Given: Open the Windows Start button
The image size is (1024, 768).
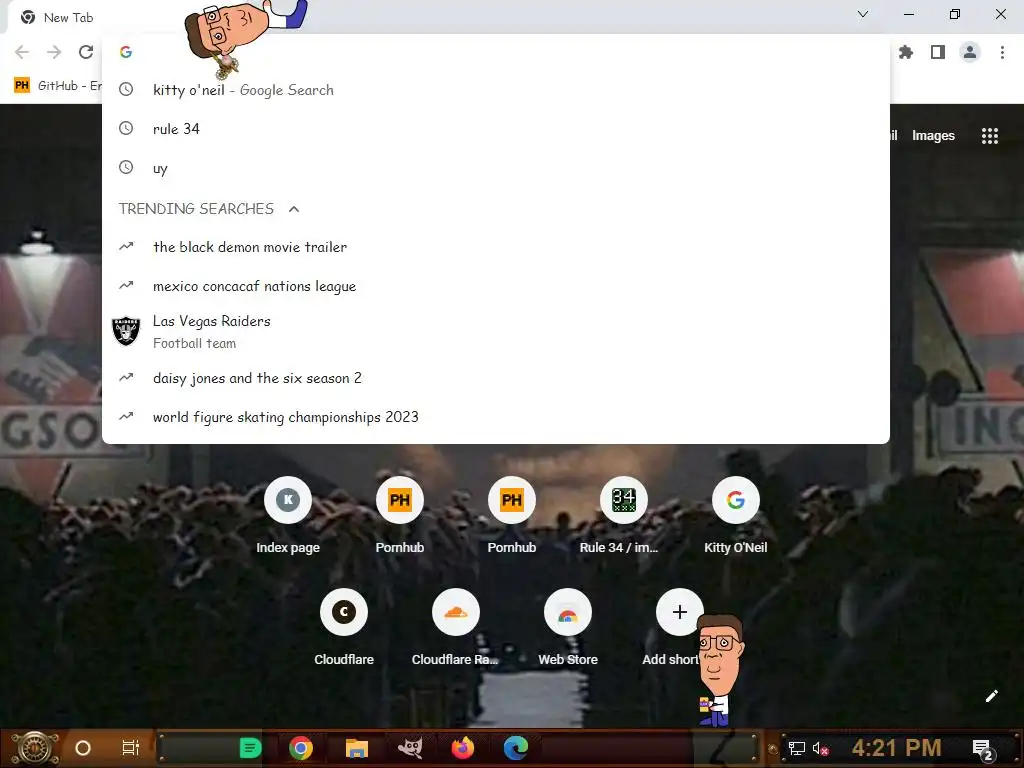Looking at the screenshot, I should click(x=34, y=748).
